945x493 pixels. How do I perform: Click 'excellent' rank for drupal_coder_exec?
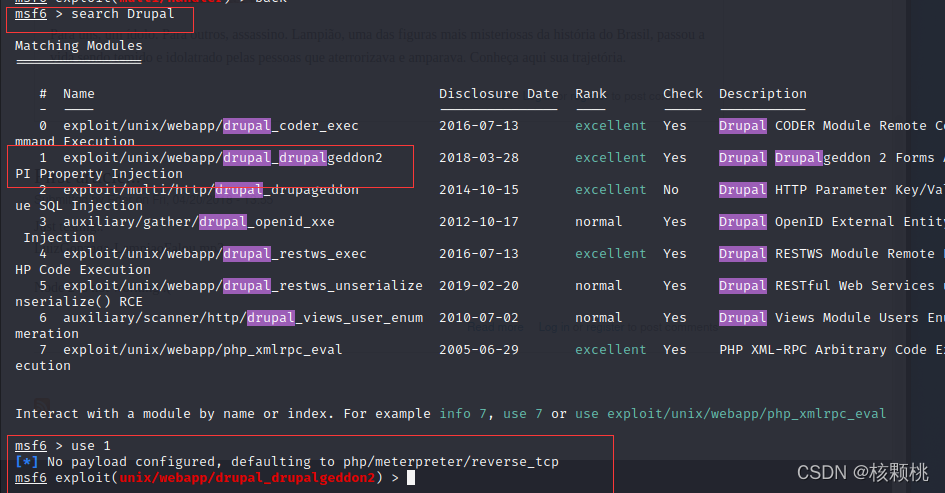coord(611,126)
